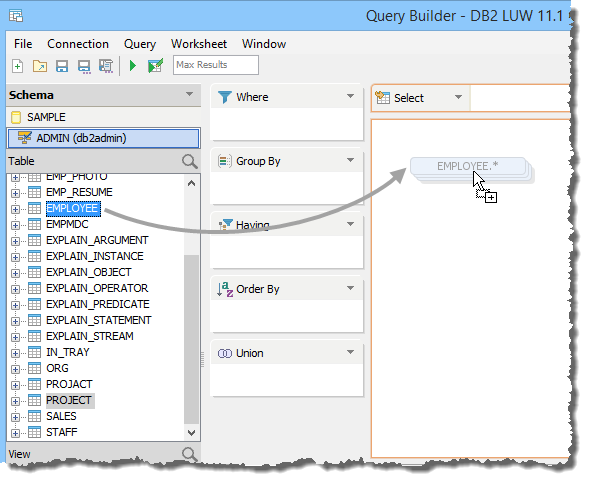589x481 pixels.
Task: Select the PROJECT table
Action: pos(69,400)
